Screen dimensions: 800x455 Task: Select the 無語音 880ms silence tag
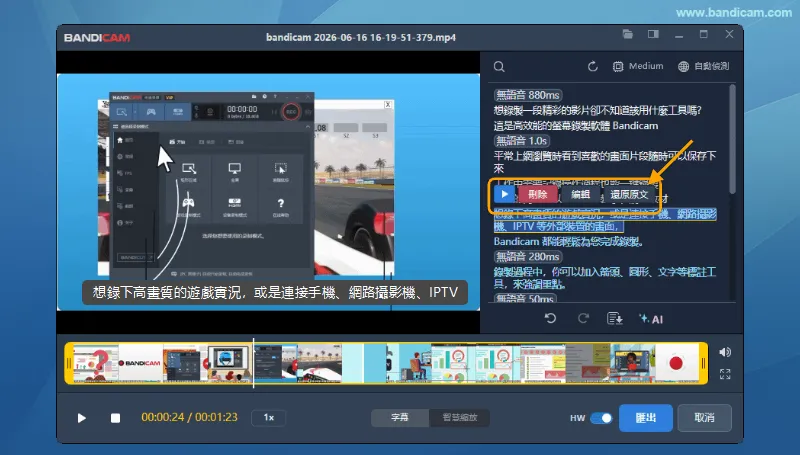tap(528, 95)
